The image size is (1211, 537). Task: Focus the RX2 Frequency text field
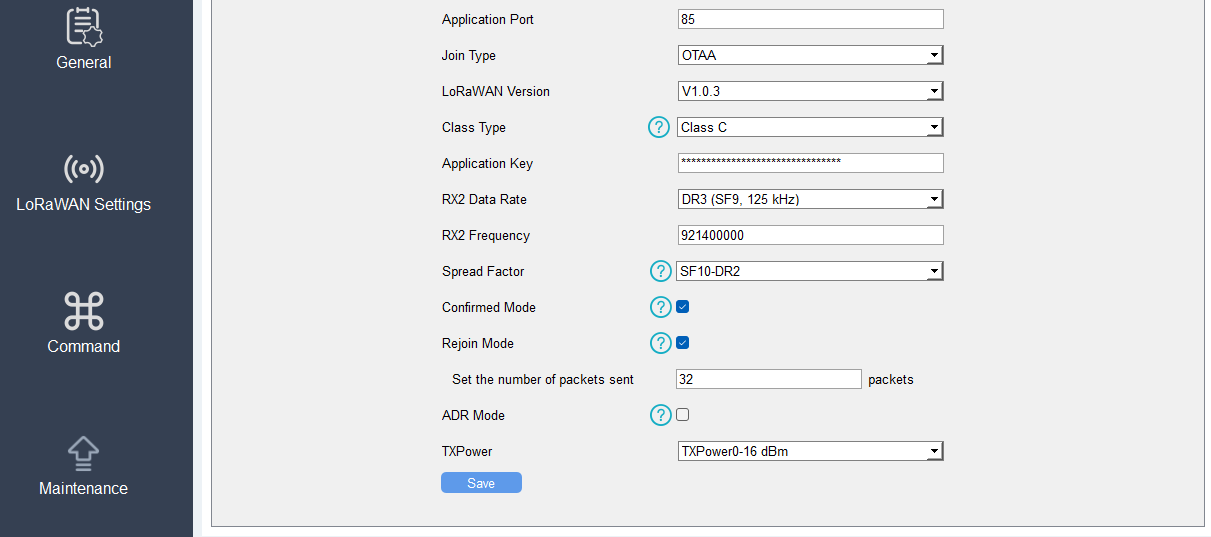click(810, 236)
